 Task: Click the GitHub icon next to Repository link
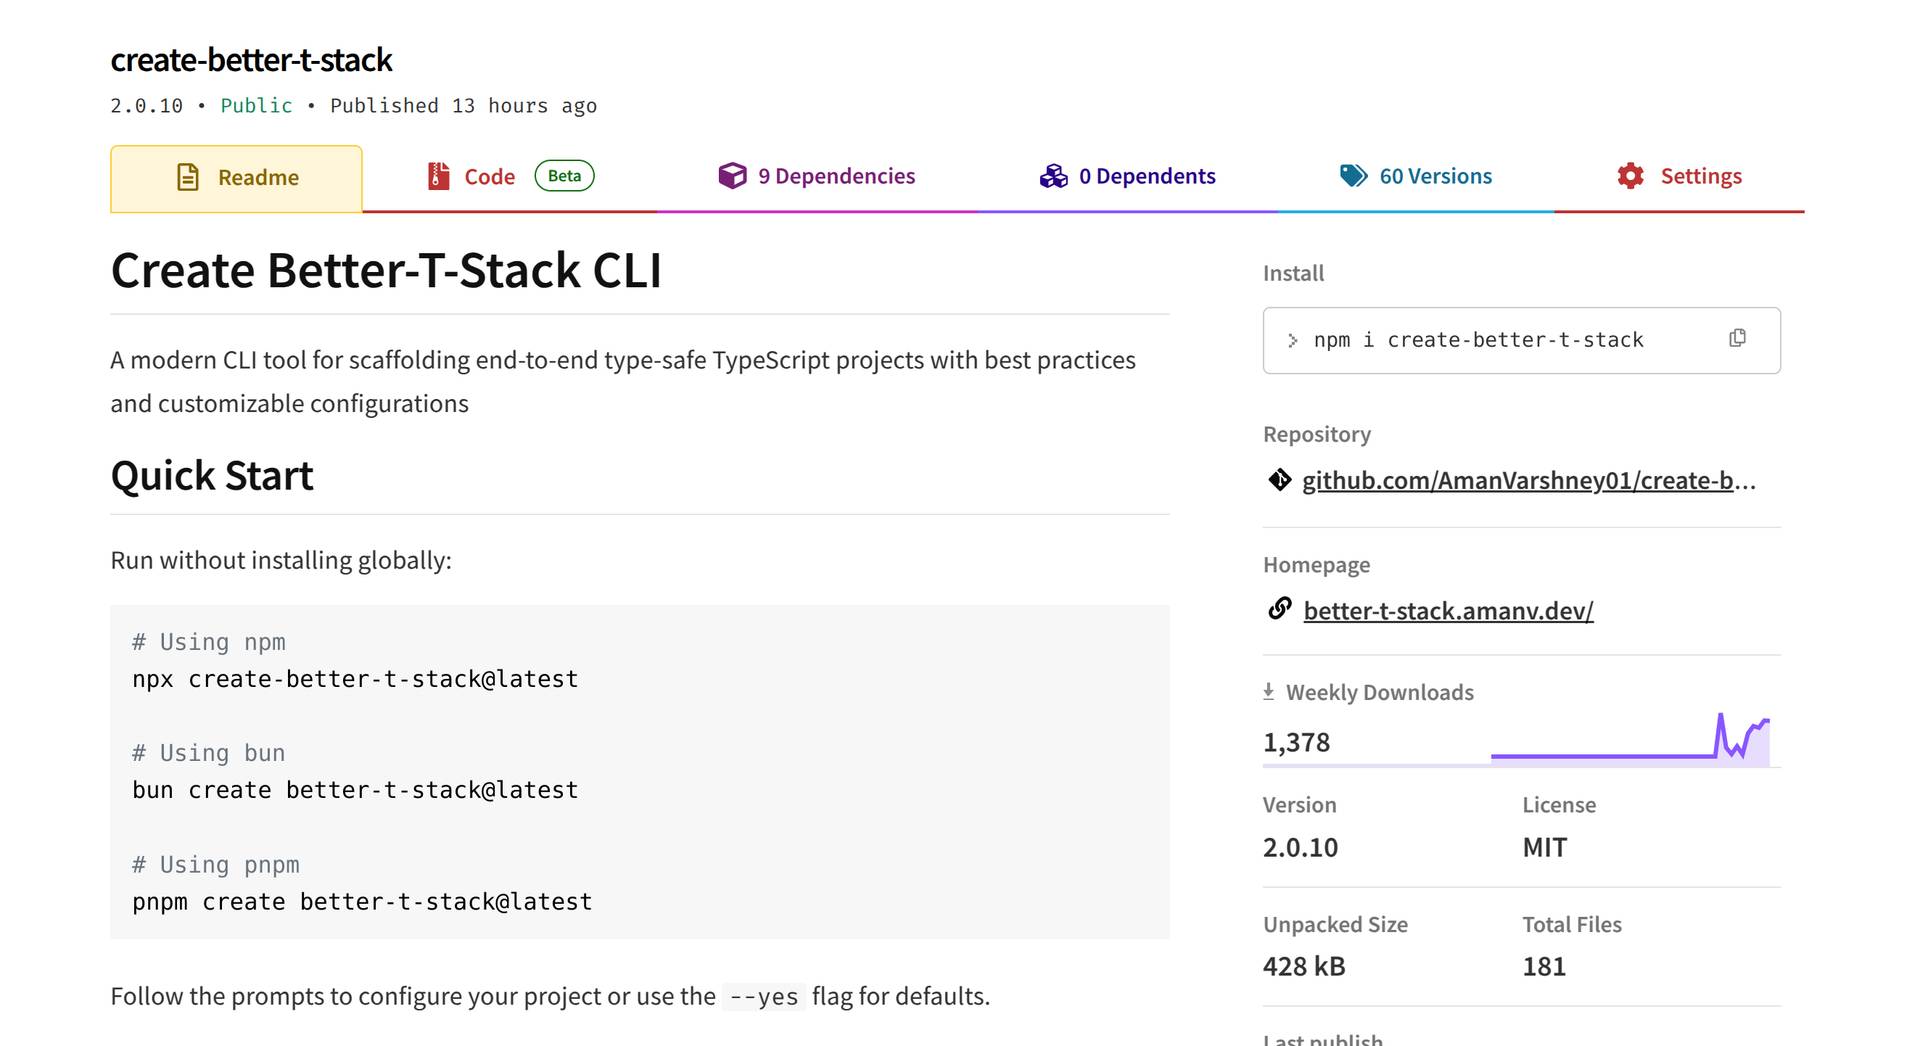[1280, 480]
